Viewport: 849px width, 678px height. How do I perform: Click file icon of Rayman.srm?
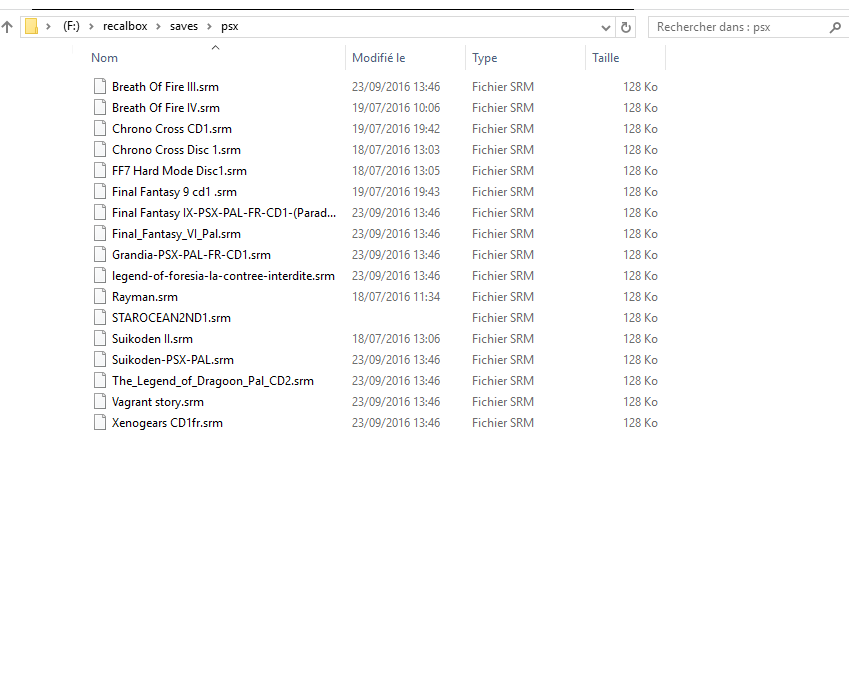point(100,297)
